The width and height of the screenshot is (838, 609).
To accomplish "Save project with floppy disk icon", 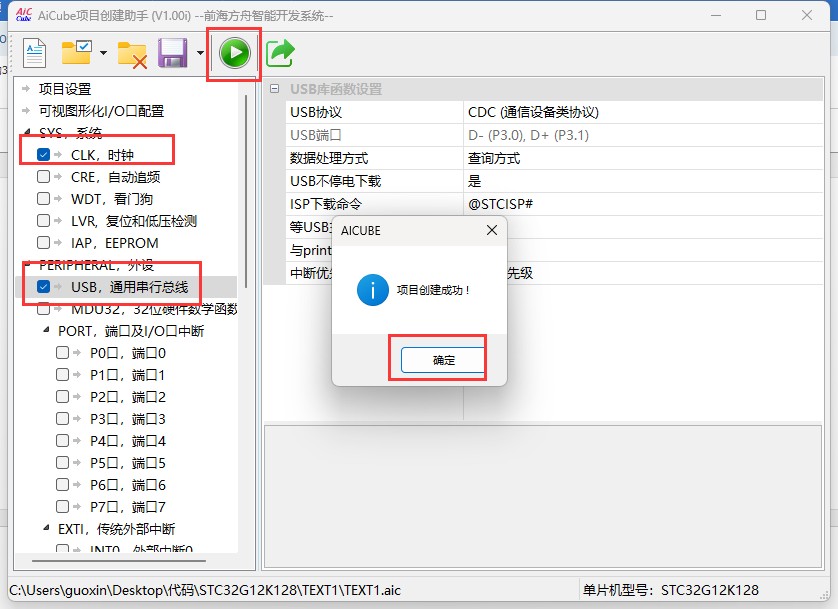I will tap(173, 53).
